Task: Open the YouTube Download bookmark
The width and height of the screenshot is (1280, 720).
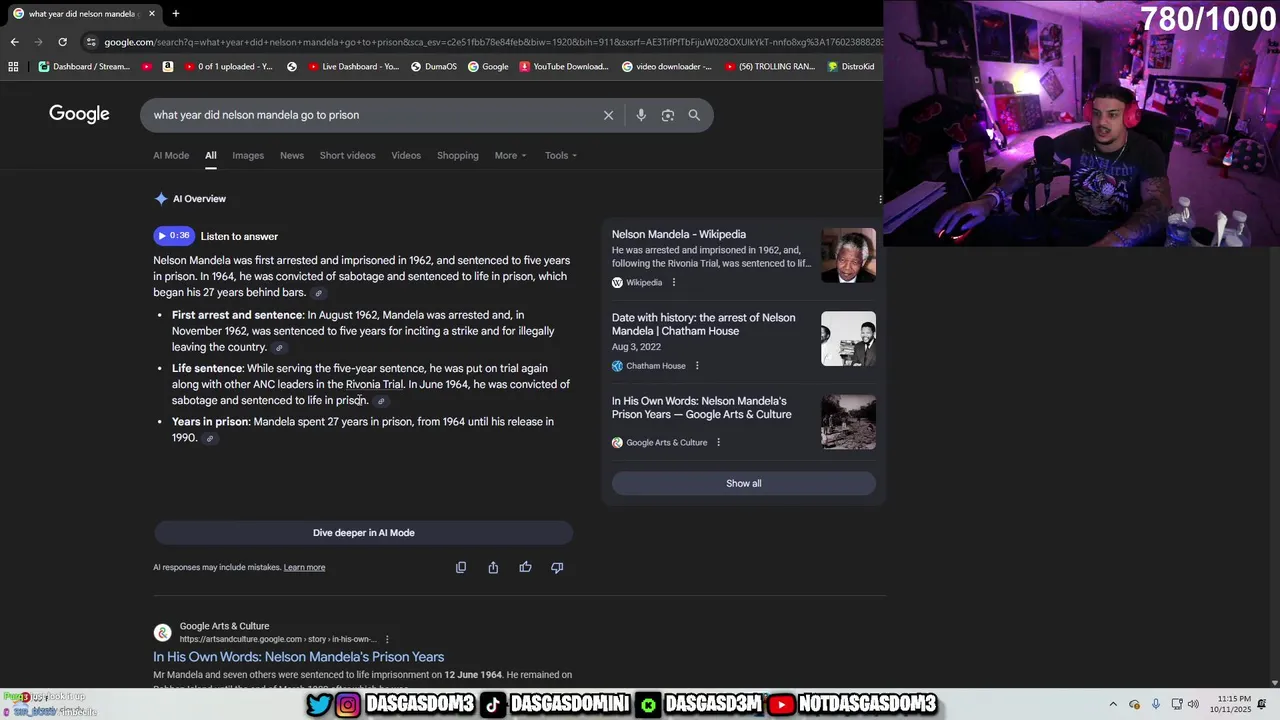Action: point(564,67)
